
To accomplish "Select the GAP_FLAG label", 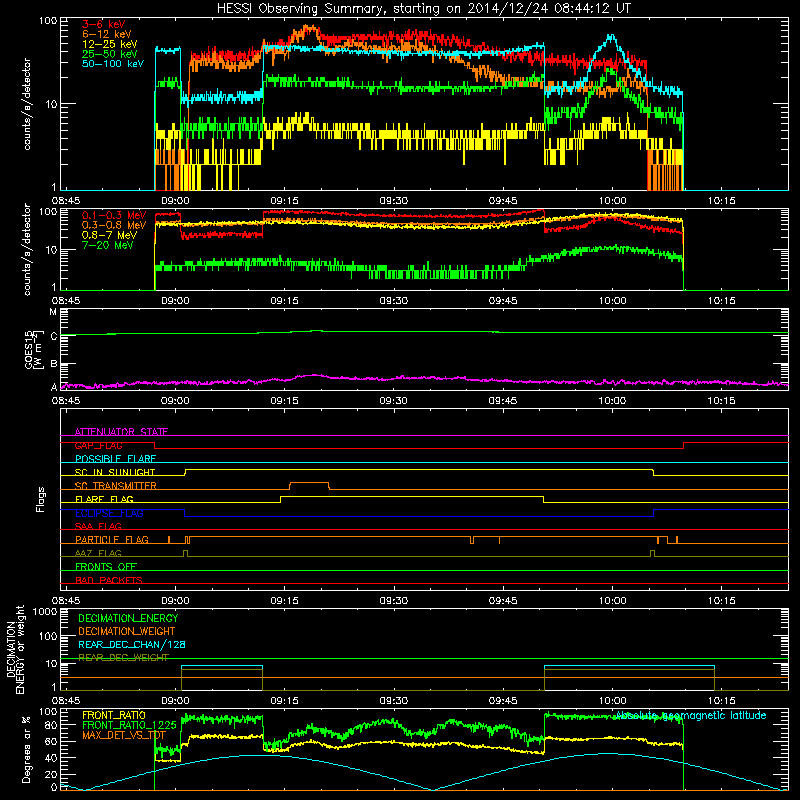I will (x=98, y=445).
